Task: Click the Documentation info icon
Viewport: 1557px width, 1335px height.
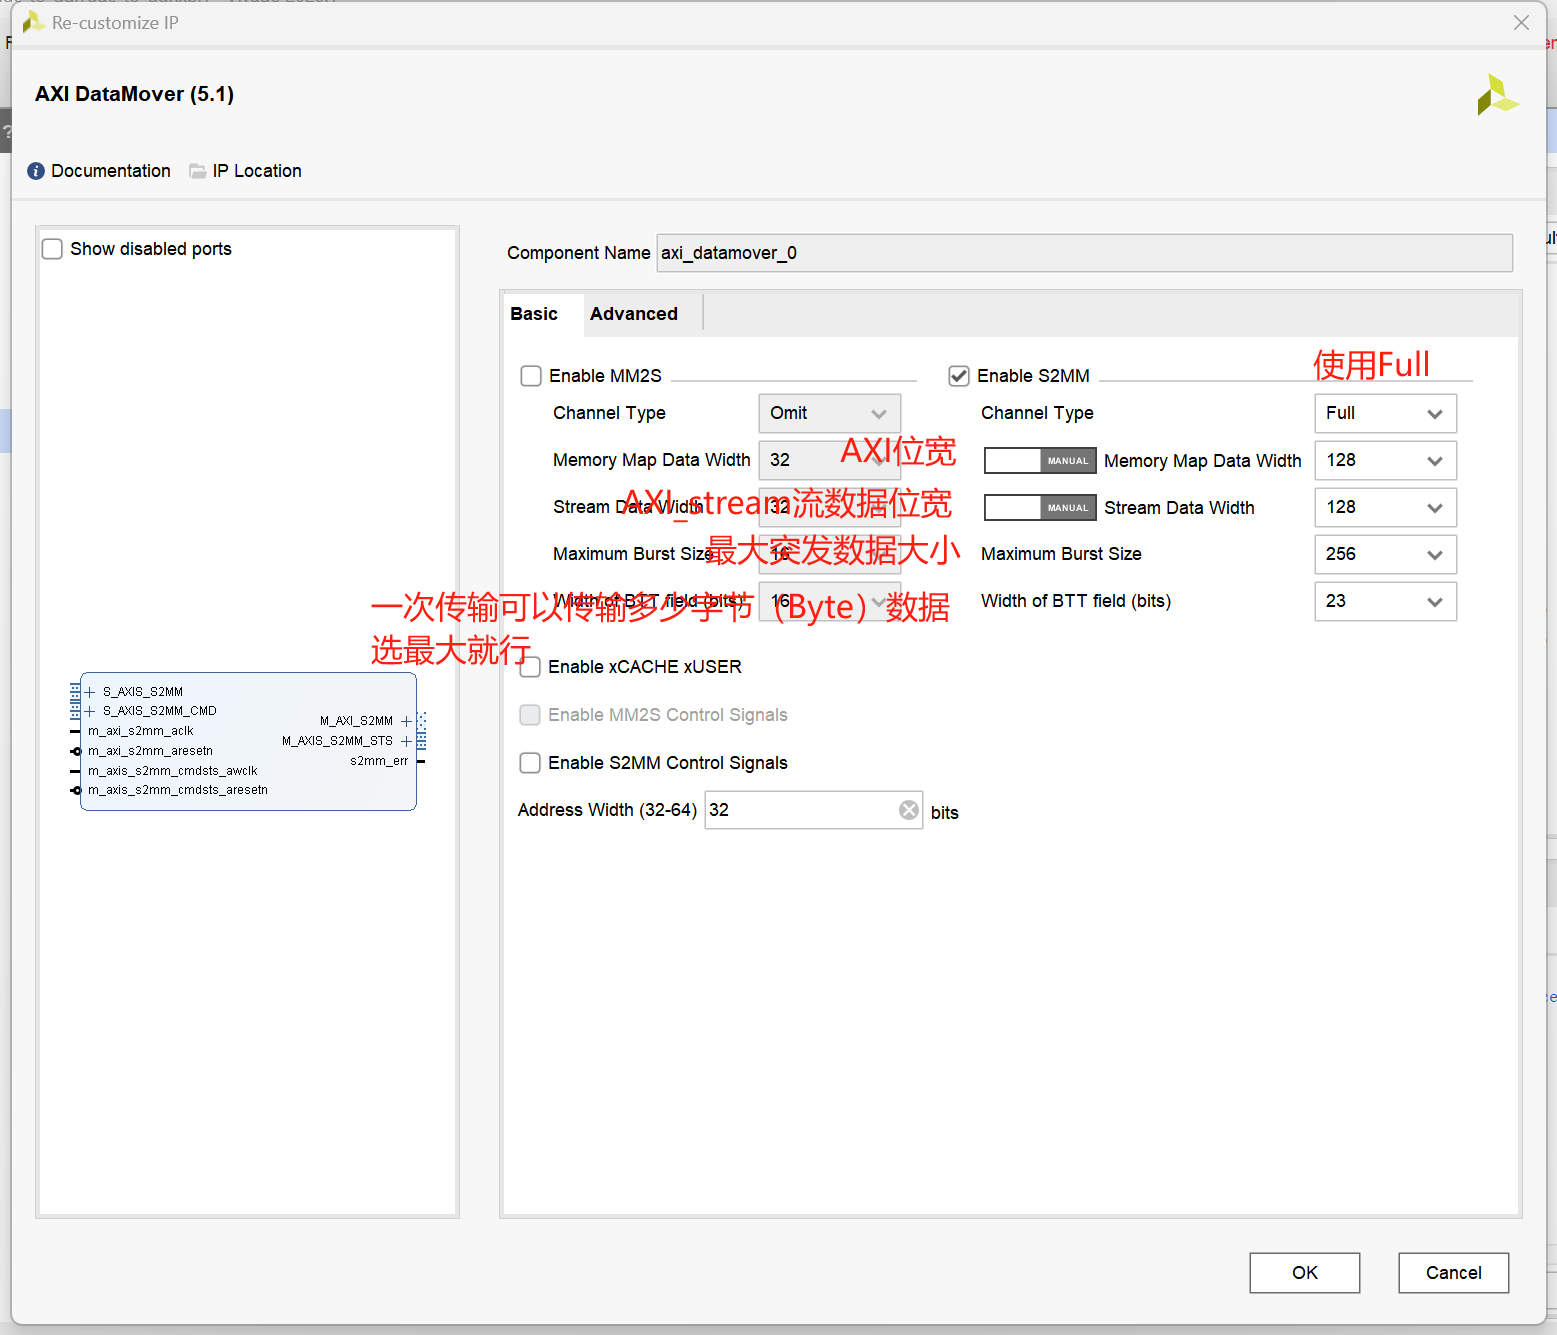Action: click(x=35, y=170)
